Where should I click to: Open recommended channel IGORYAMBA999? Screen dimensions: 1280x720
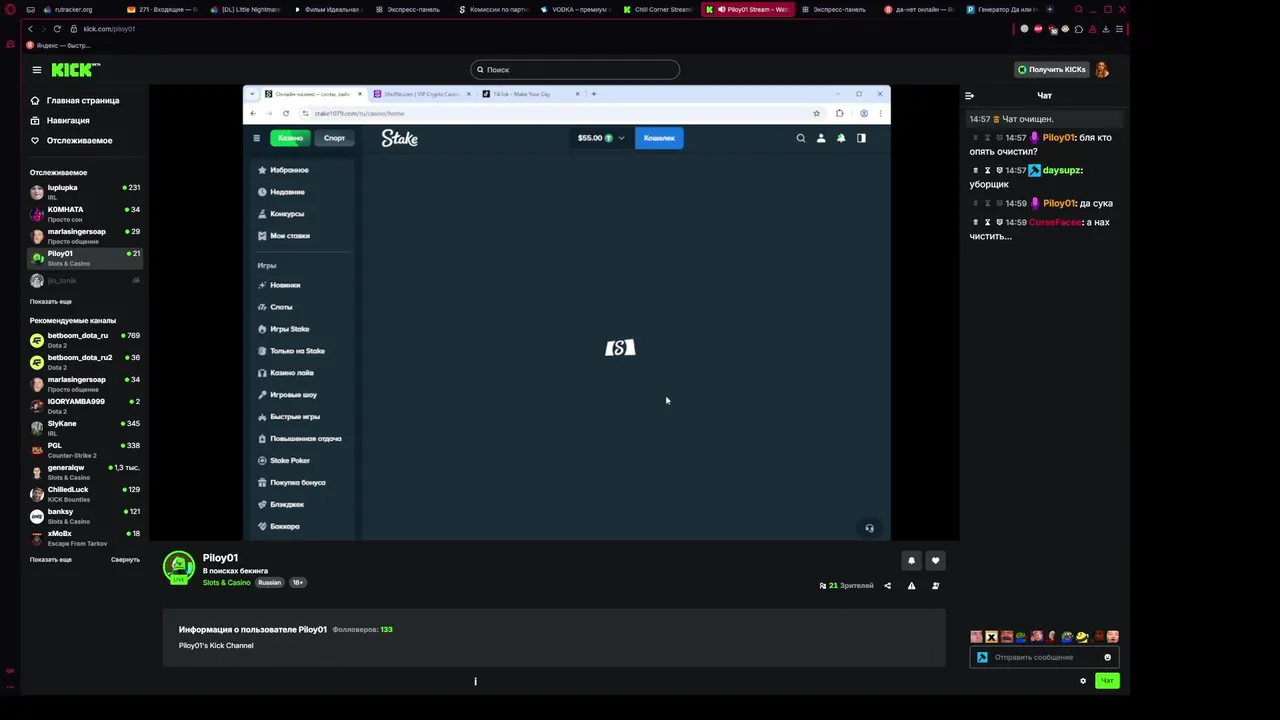coord(85,406)
